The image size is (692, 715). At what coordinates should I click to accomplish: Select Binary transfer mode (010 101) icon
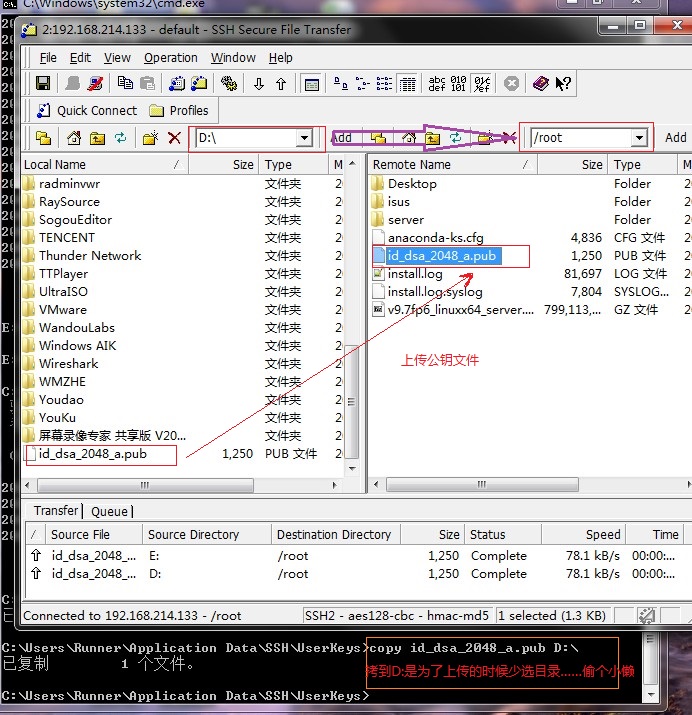tap(459, 83)
